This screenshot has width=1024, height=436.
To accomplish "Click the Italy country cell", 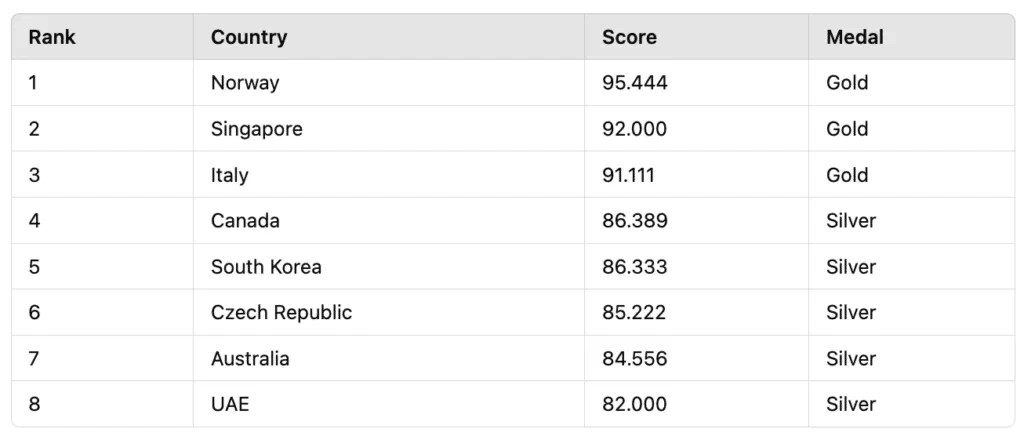I will point(229,175).
